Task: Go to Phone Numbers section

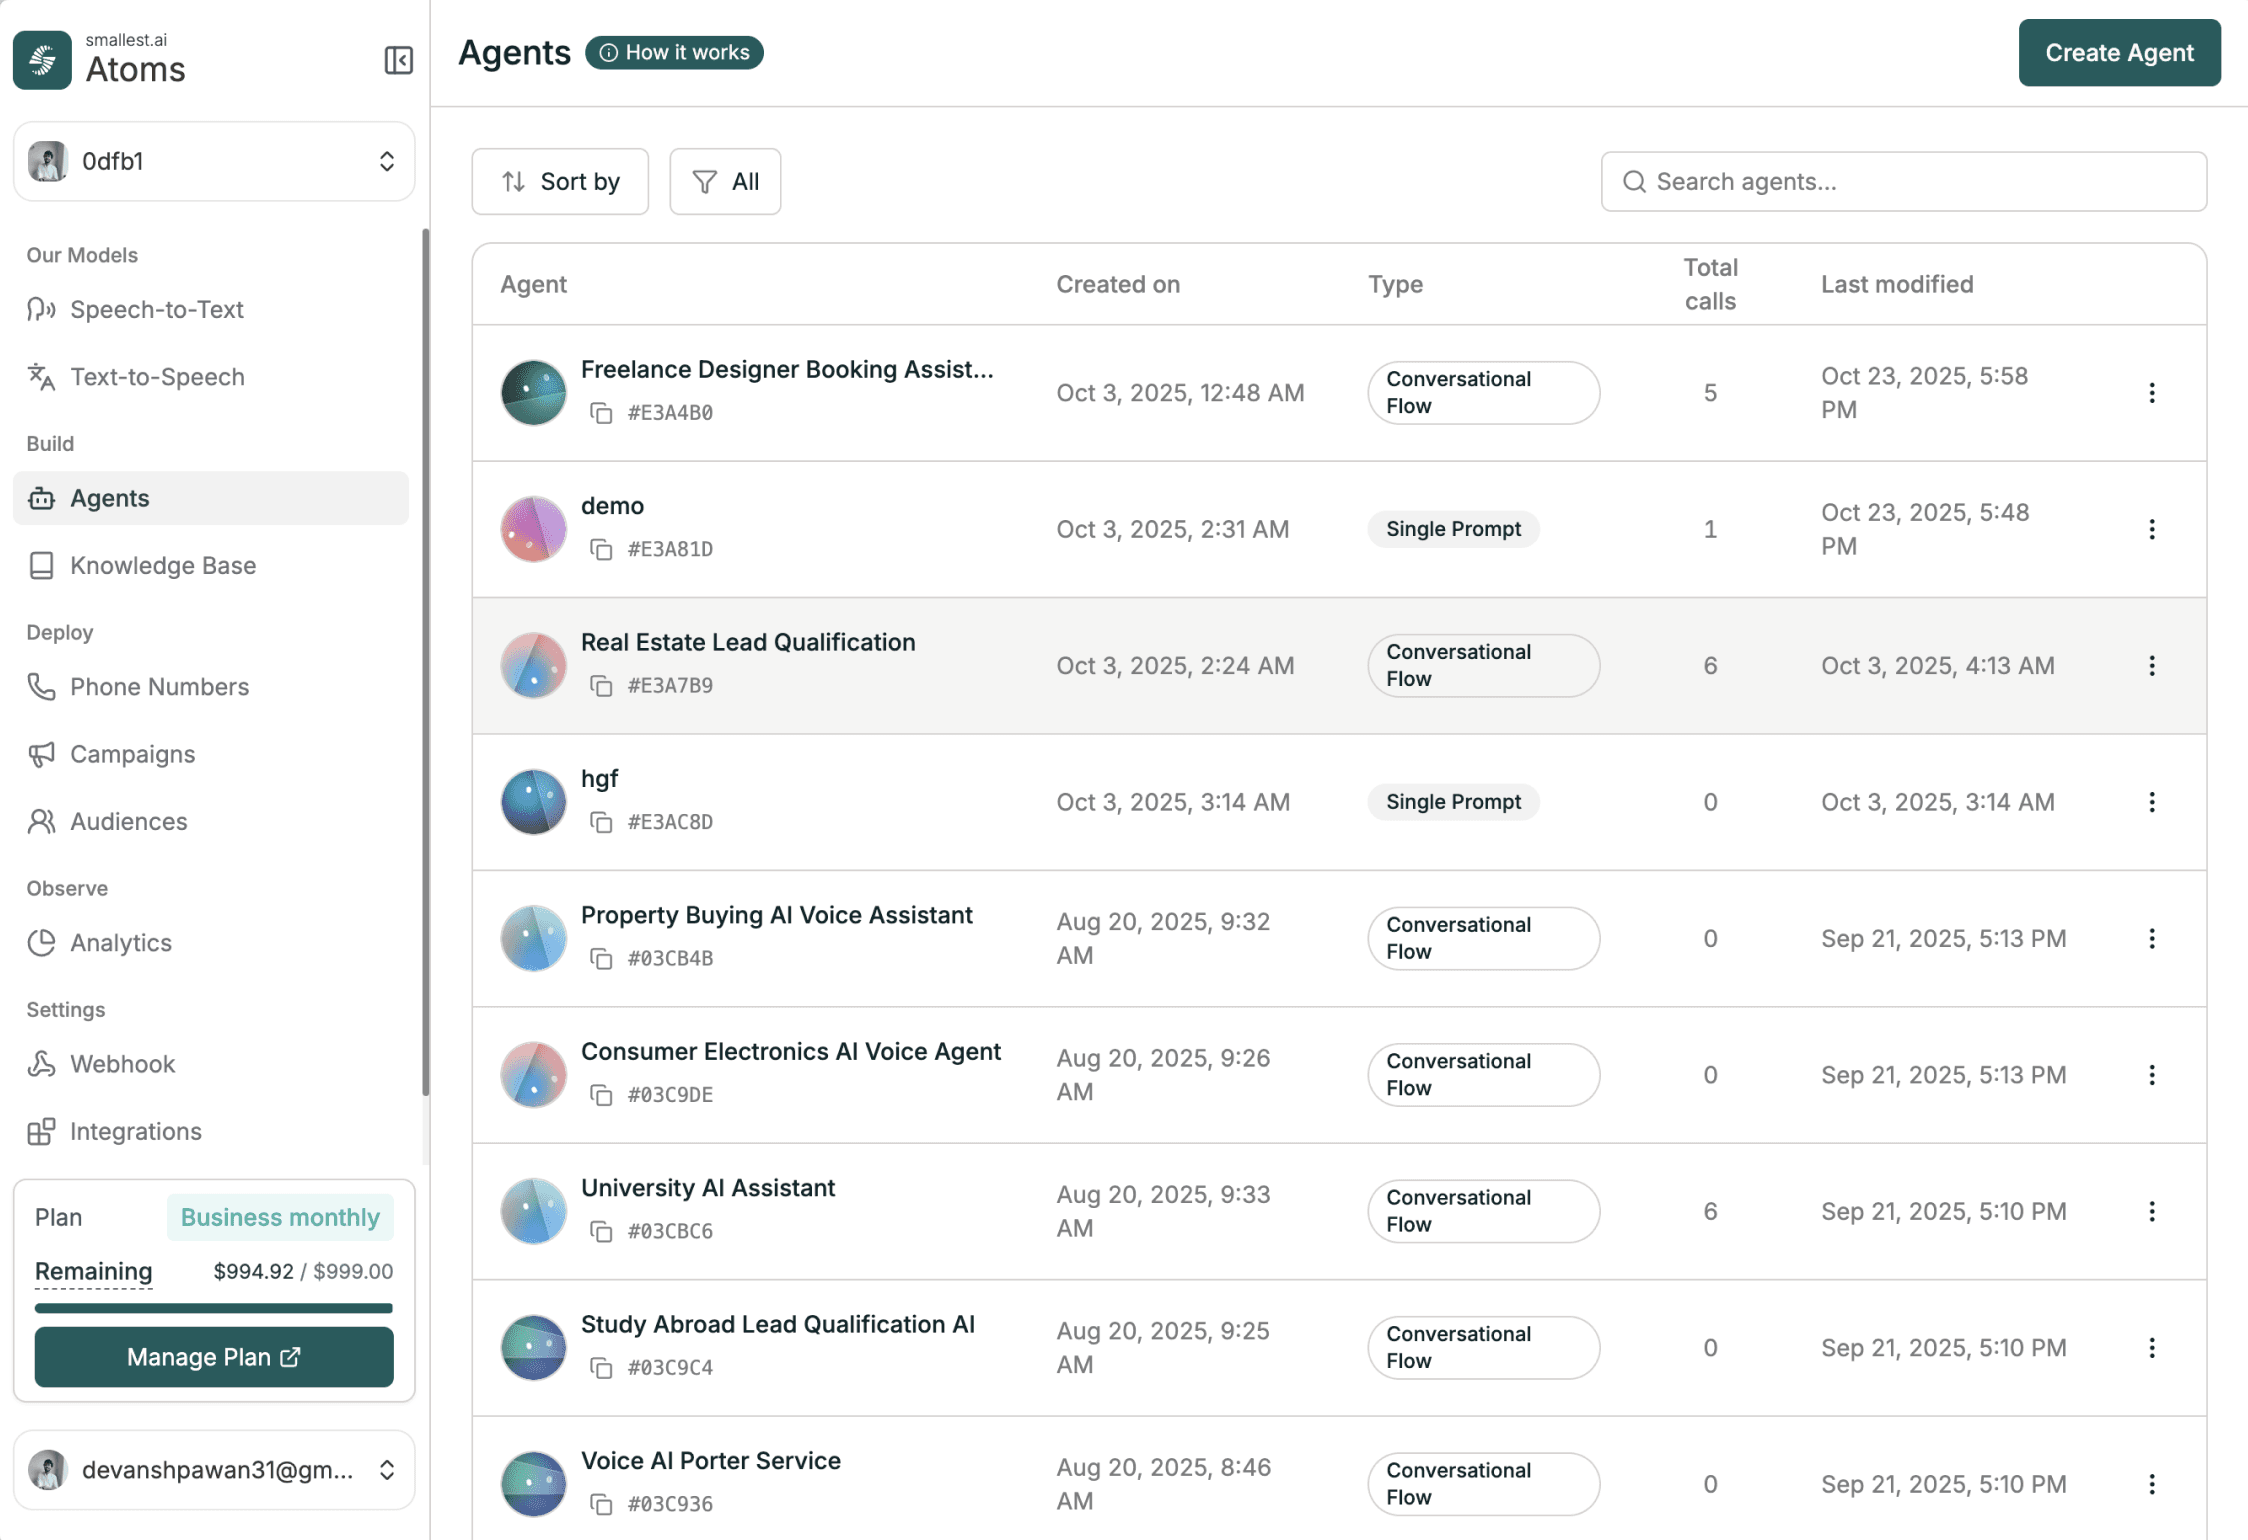Action: pos(159,687)
